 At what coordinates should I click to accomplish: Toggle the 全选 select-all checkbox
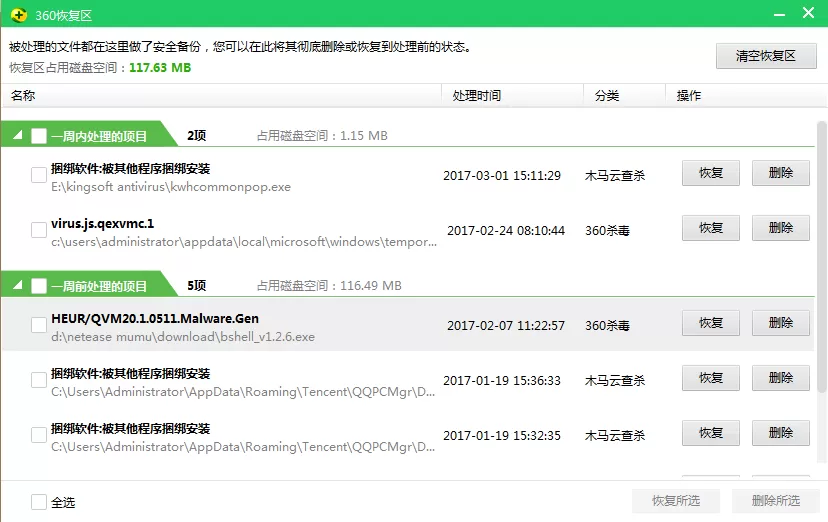tap(39, 501)
